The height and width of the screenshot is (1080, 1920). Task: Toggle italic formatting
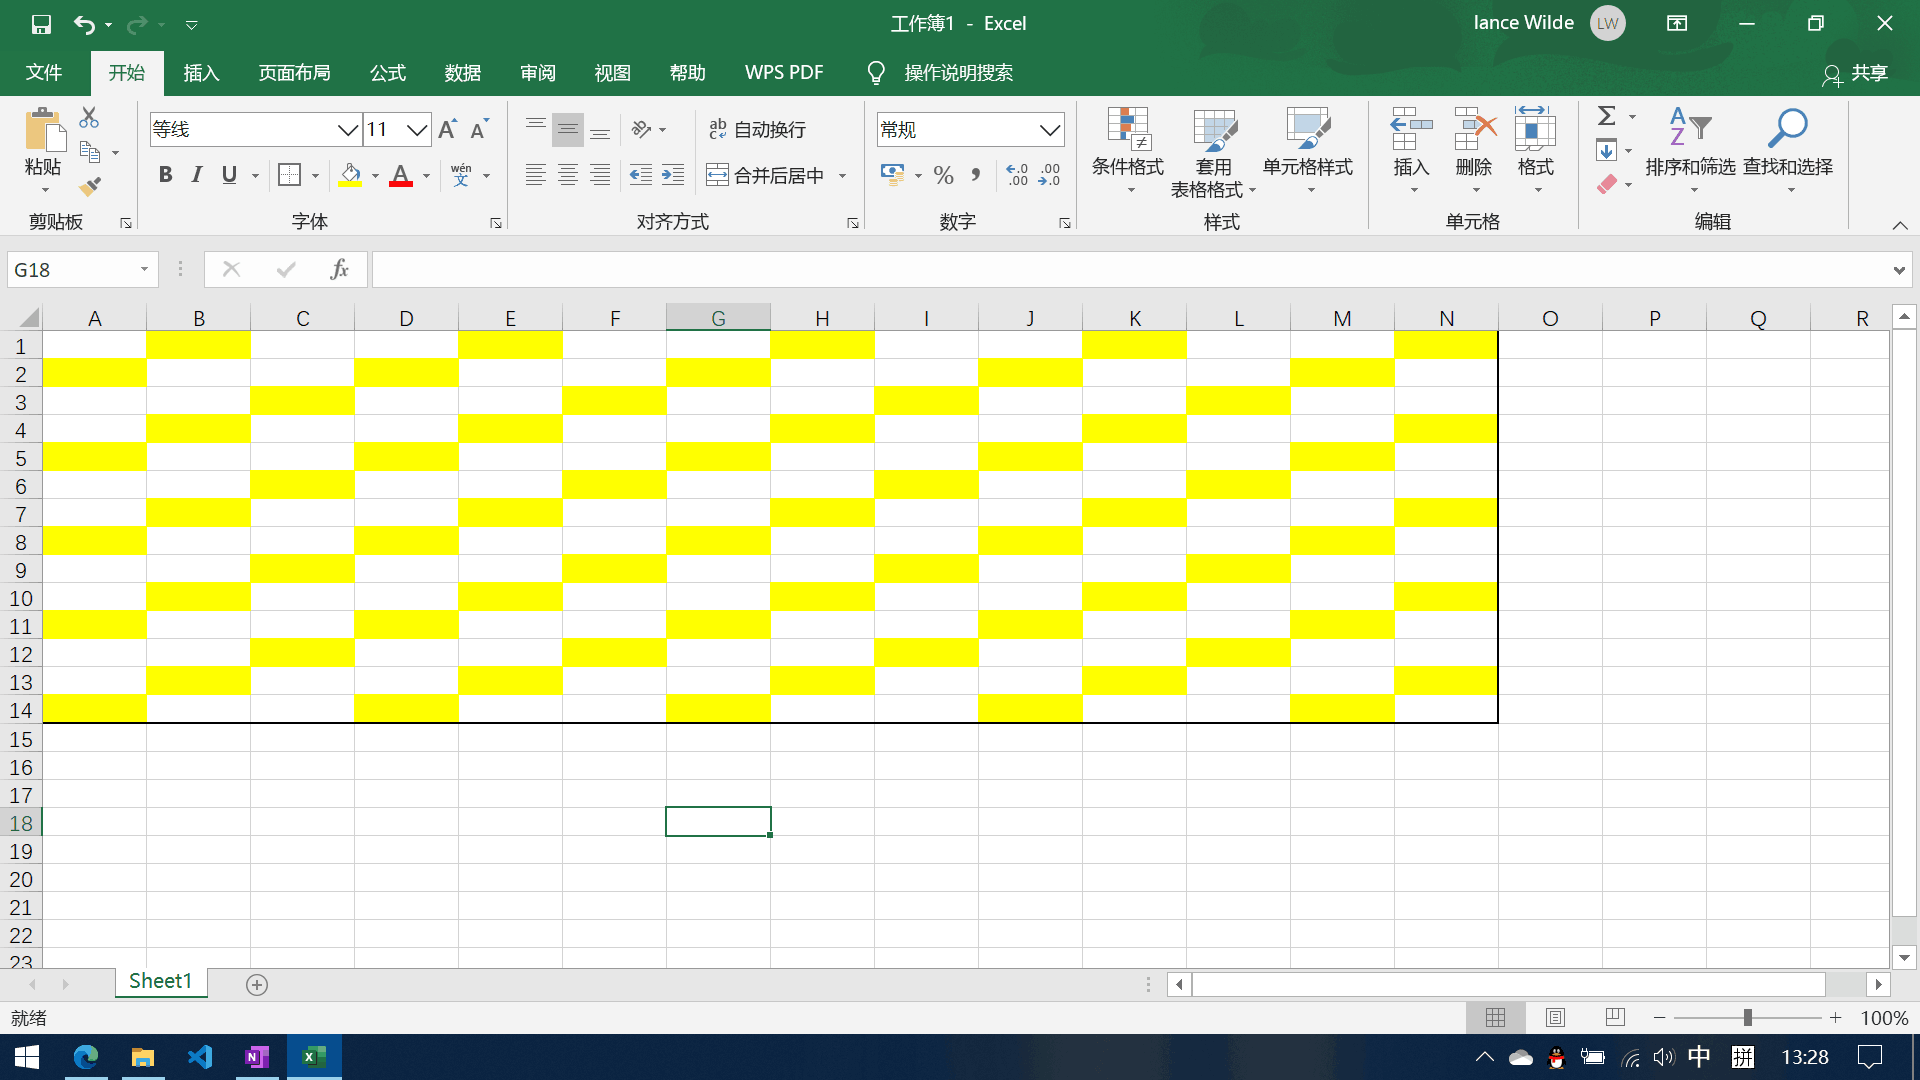coord(197,175)
